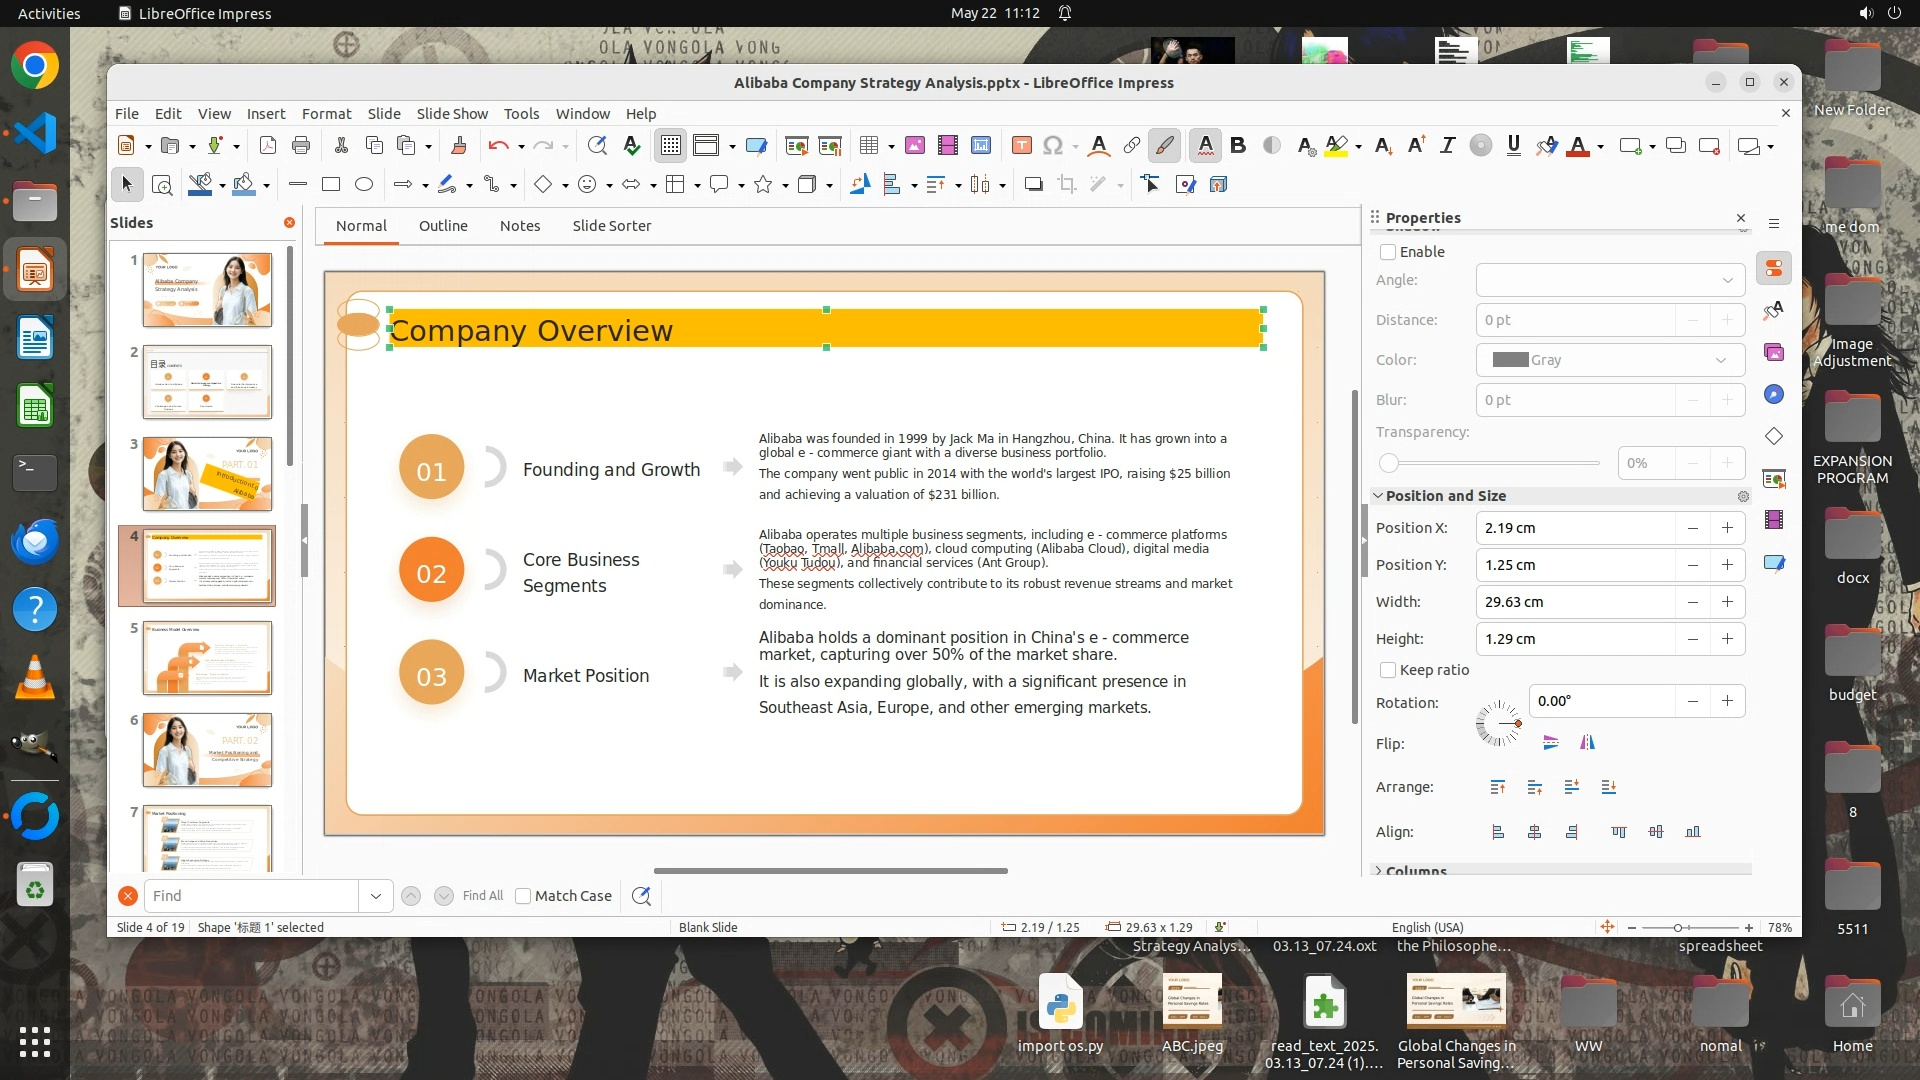Click the Print icon in toolbar
The height and width of the screenshot is (1080, 1920).
301,146
